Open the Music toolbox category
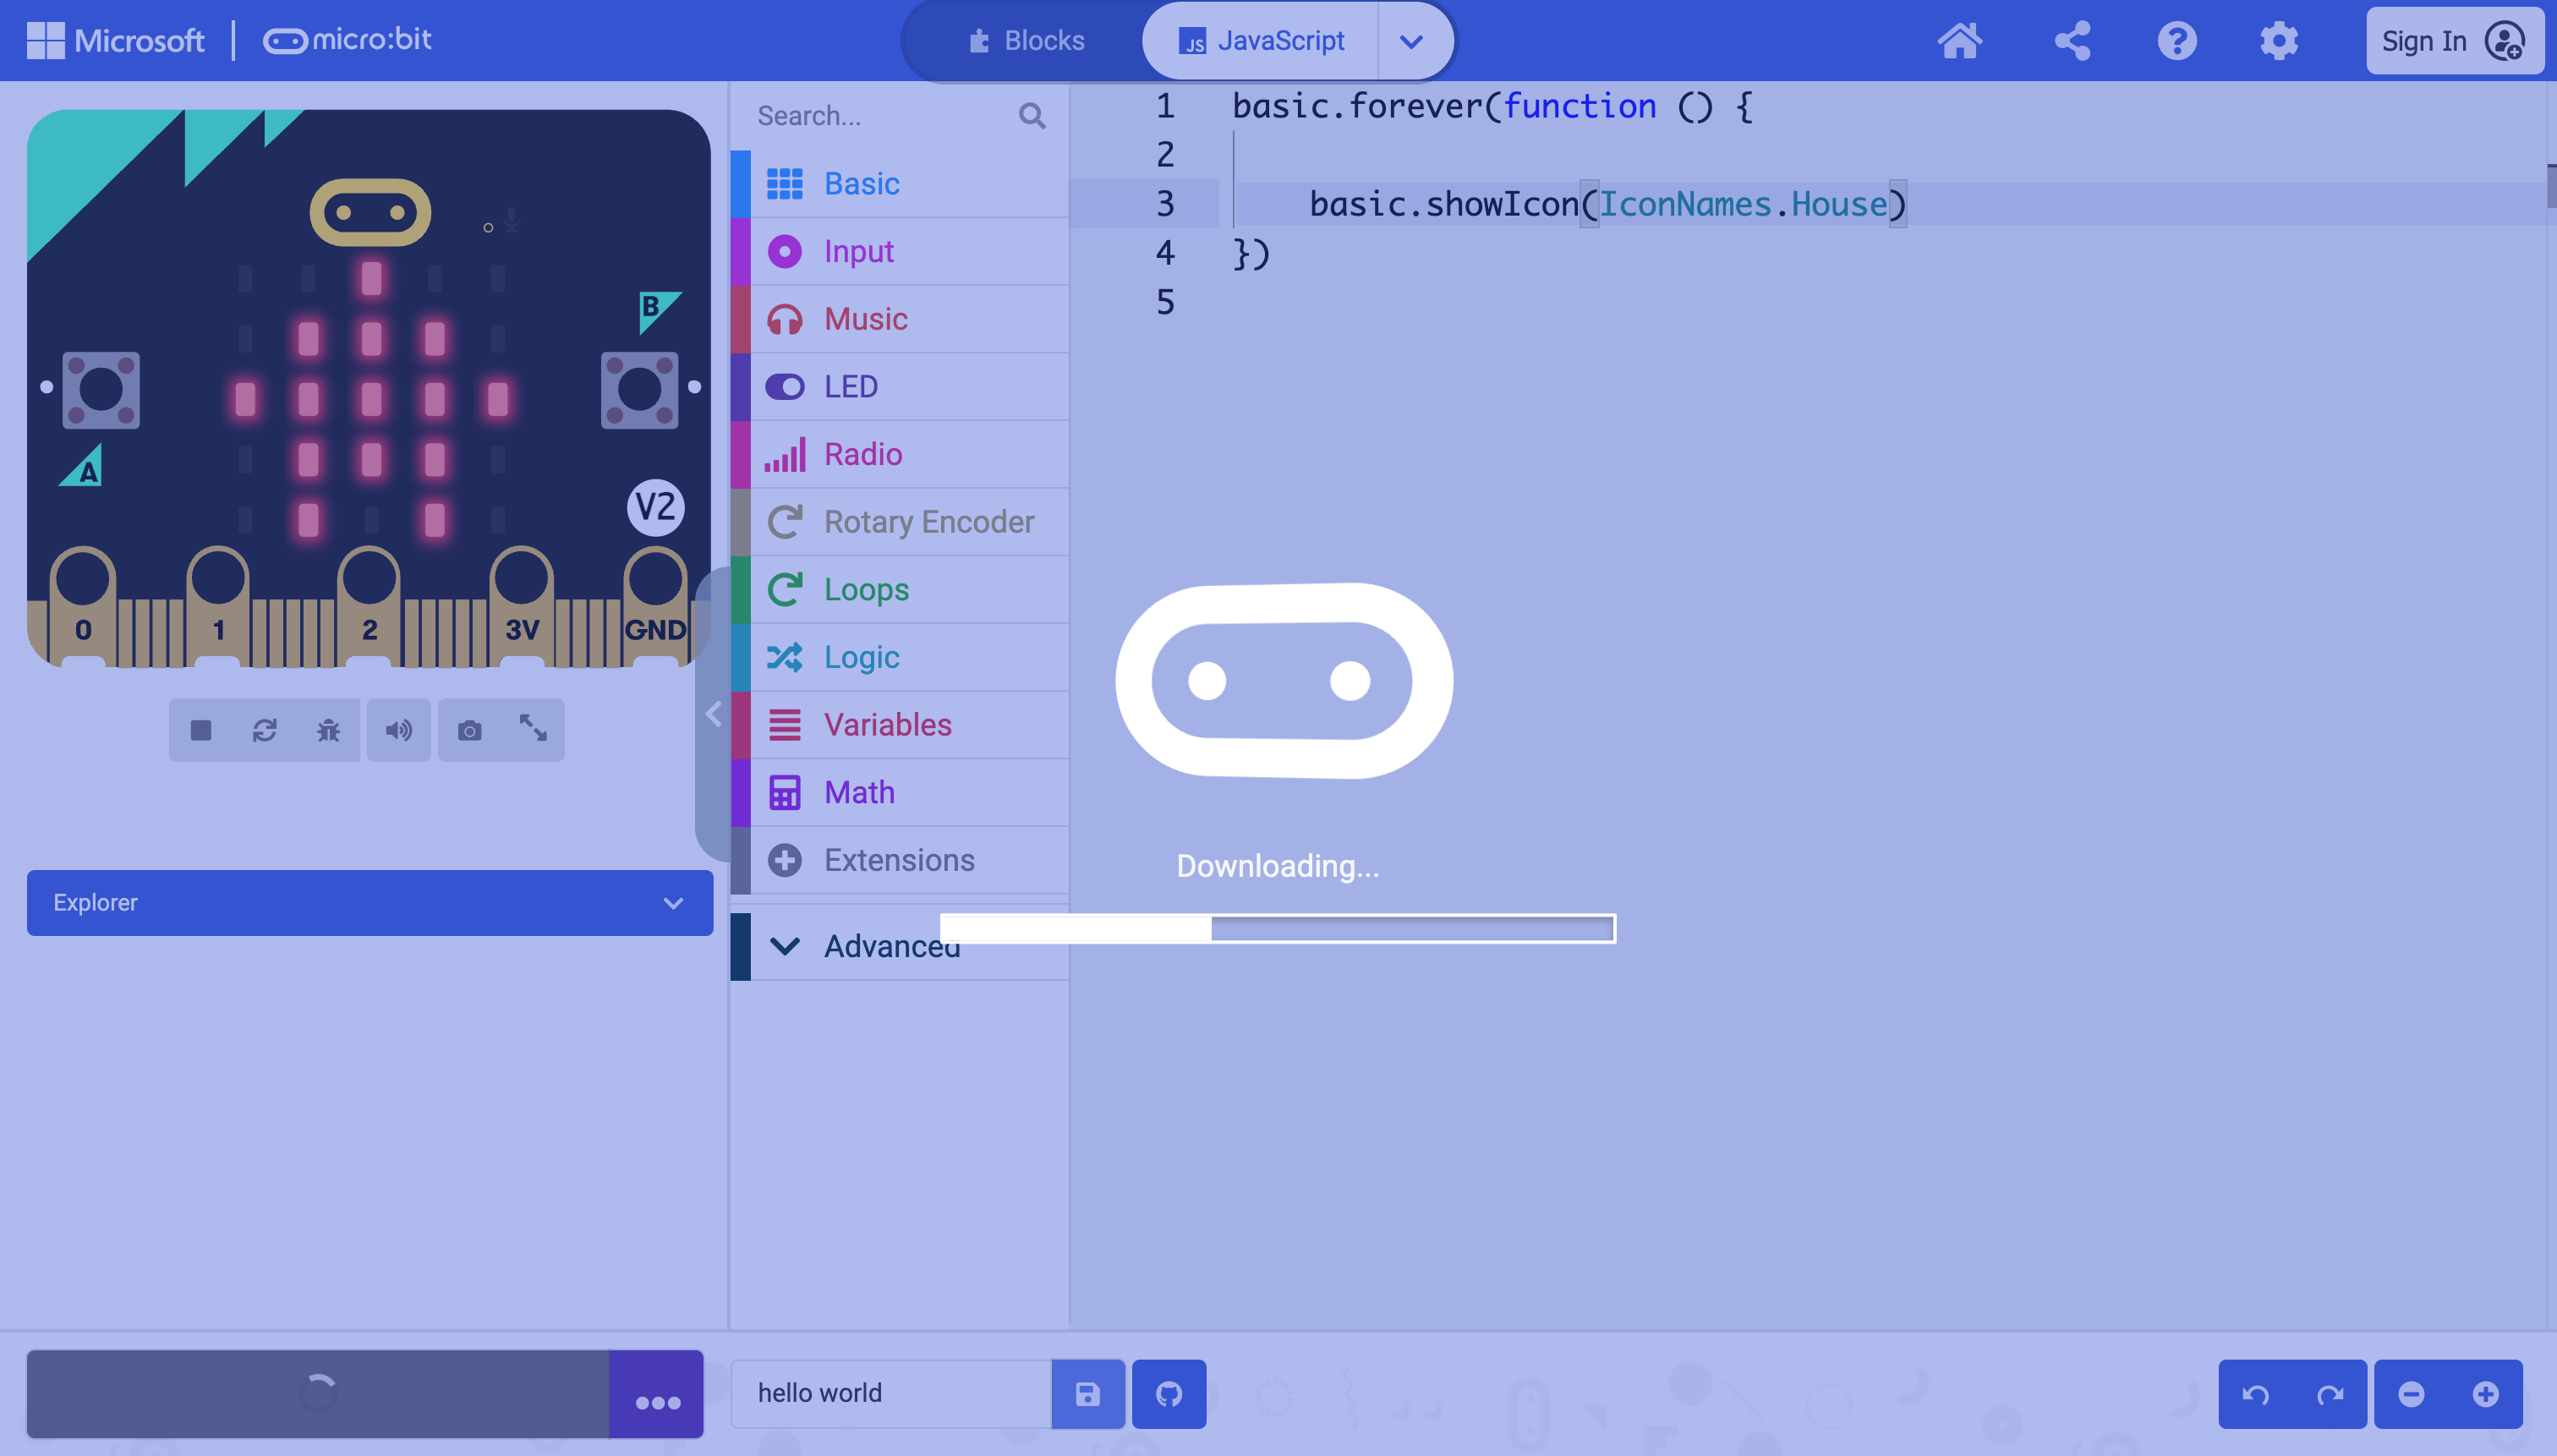 [900, 319]
